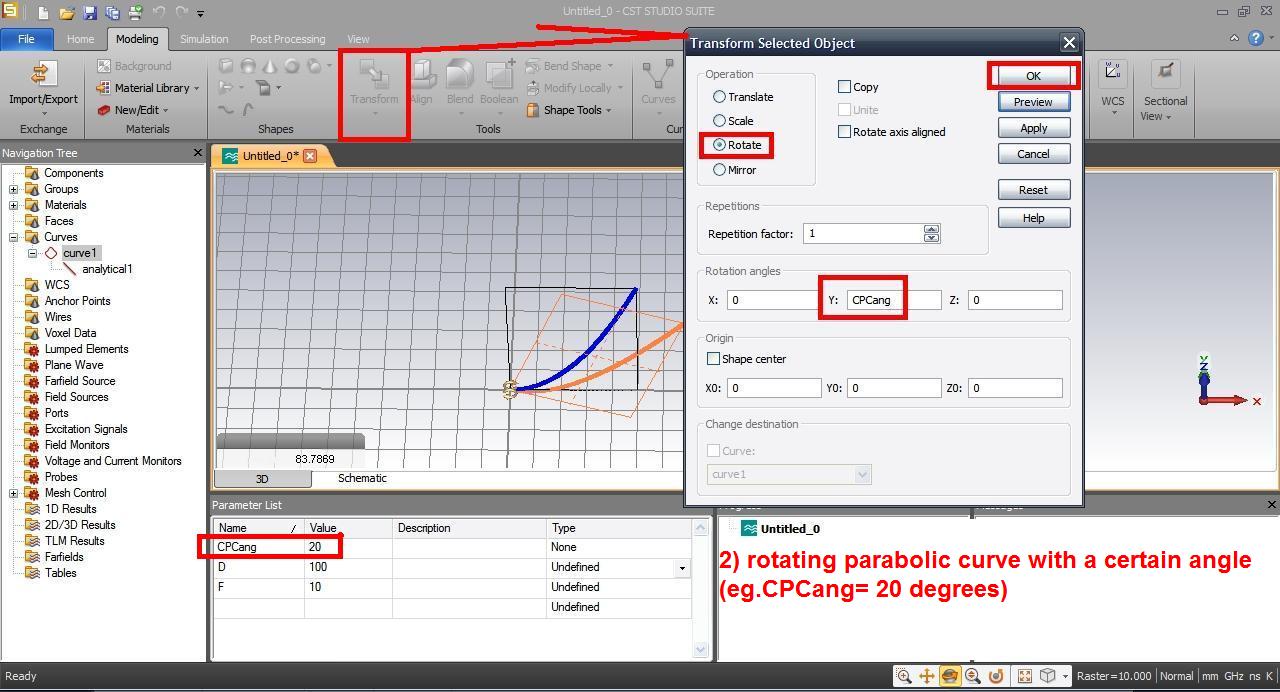
Task: Click the Preview button
Action: 1033,102
